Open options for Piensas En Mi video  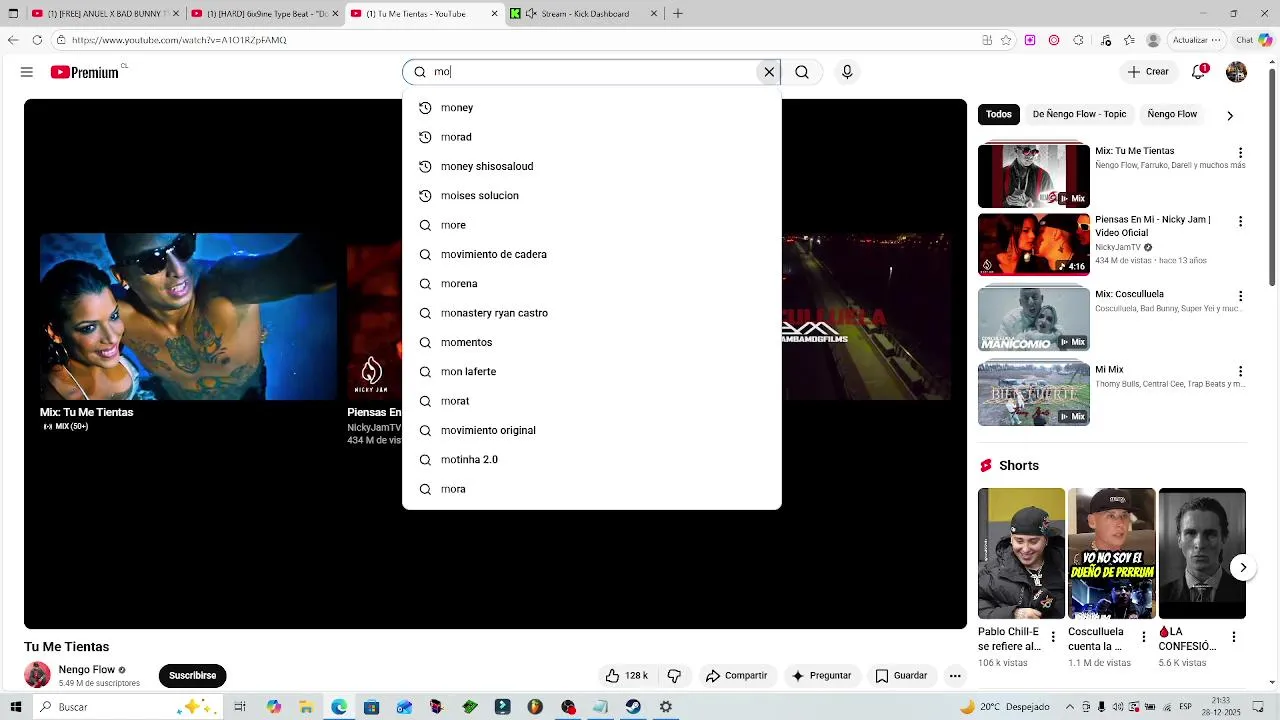click(x=1240, y=221)
